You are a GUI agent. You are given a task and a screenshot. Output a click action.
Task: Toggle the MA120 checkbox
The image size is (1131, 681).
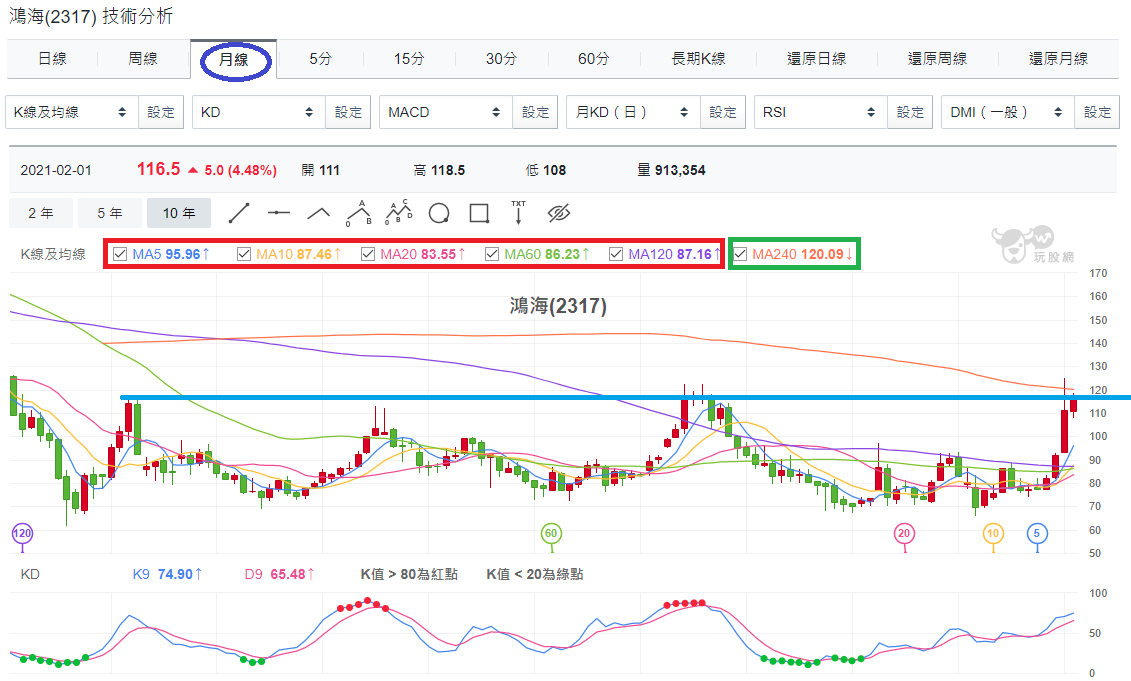(x=616, y=254)
